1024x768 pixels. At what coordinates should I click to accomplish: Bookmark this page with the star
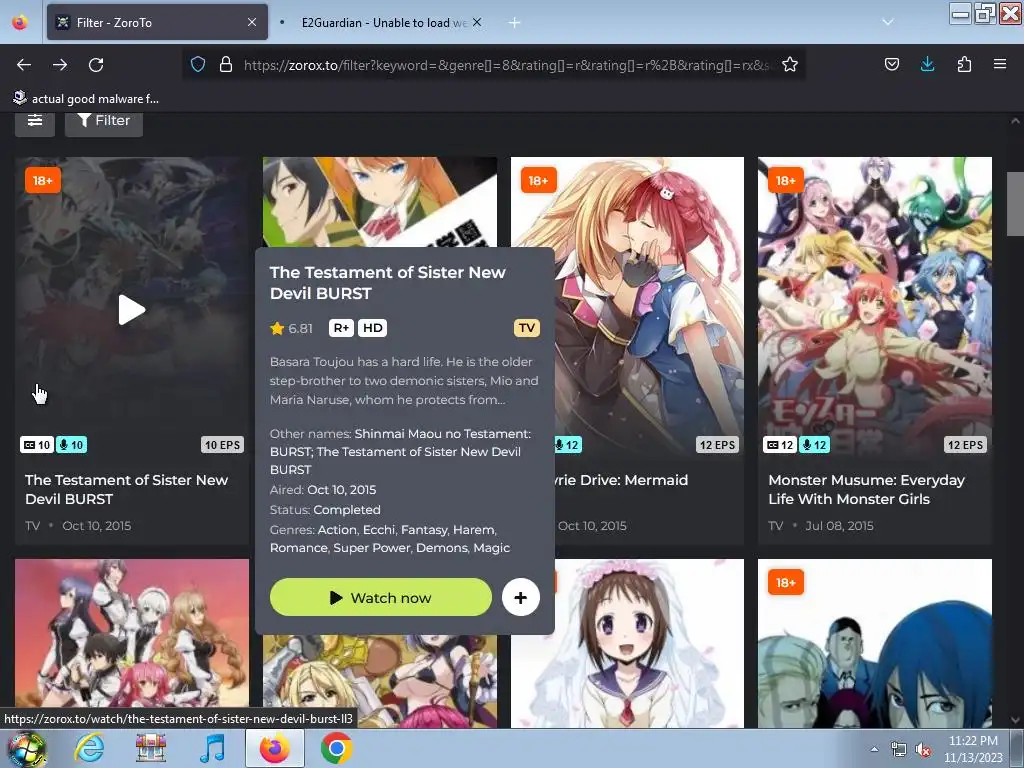point(790,64)
